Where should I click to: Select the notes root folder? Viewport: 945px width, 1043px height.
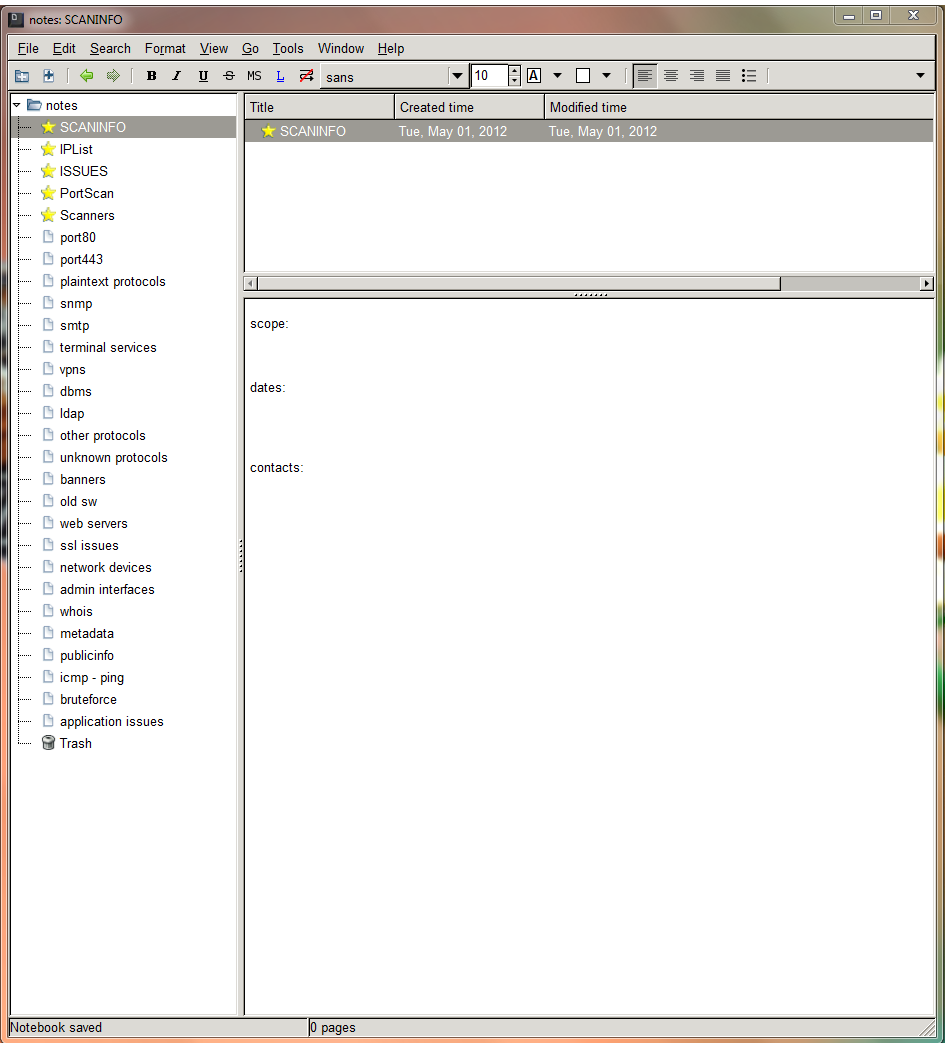[62, 105]
